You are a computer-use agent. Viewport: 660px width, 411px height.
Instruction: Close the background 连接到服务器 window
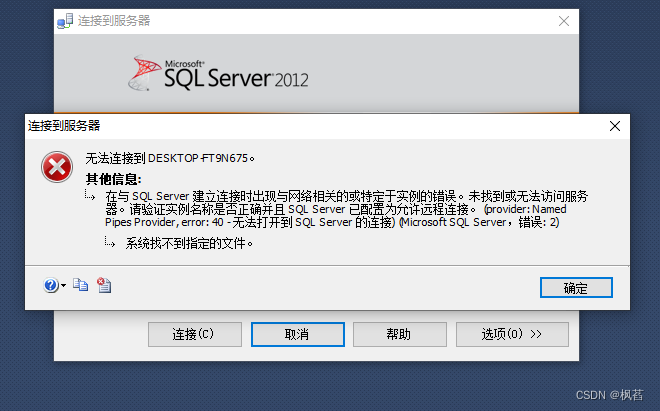point(564,21)
